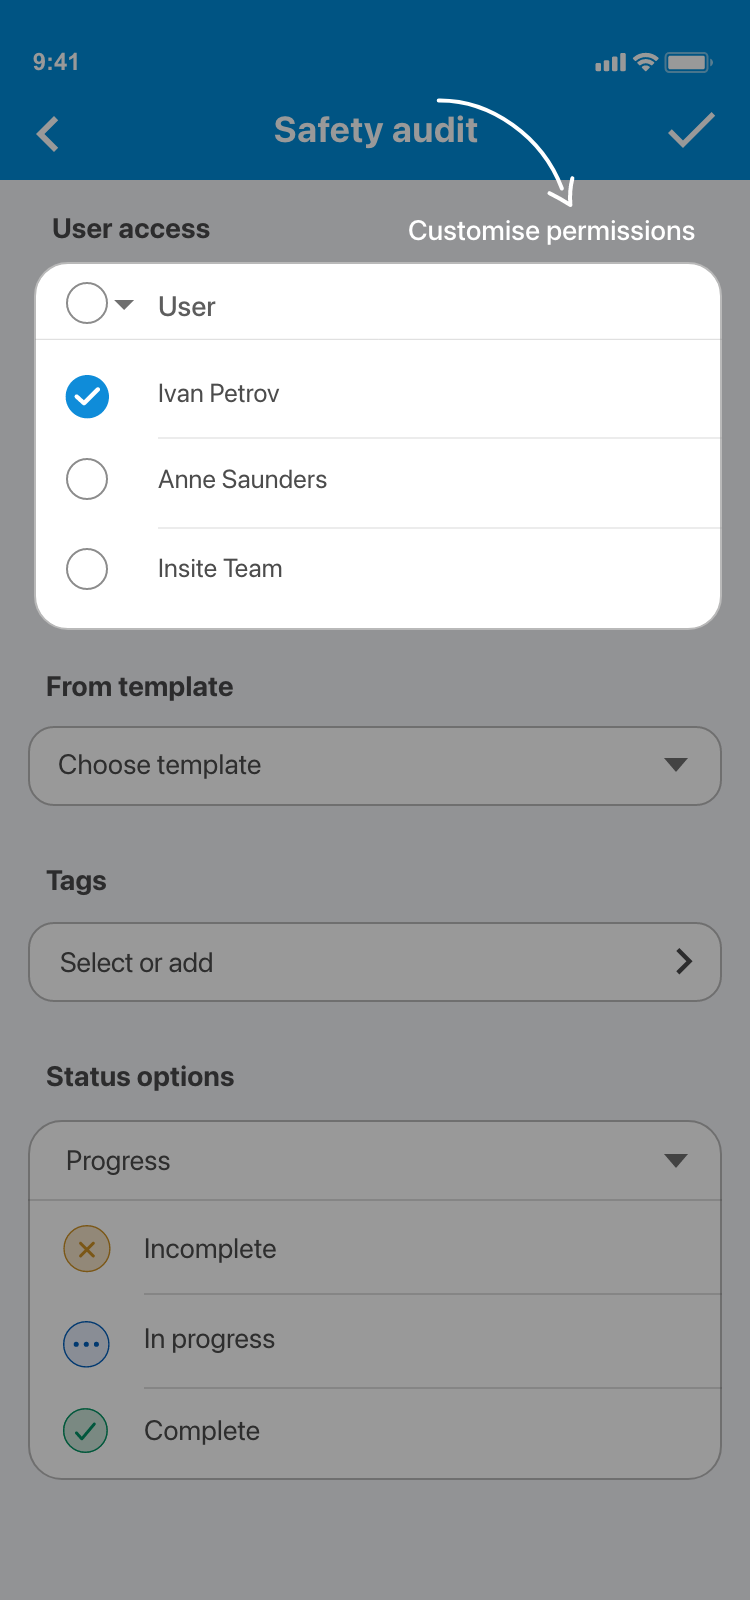Tap the Anne Saunders name row

pyautogui.click(x=243, y=480)
